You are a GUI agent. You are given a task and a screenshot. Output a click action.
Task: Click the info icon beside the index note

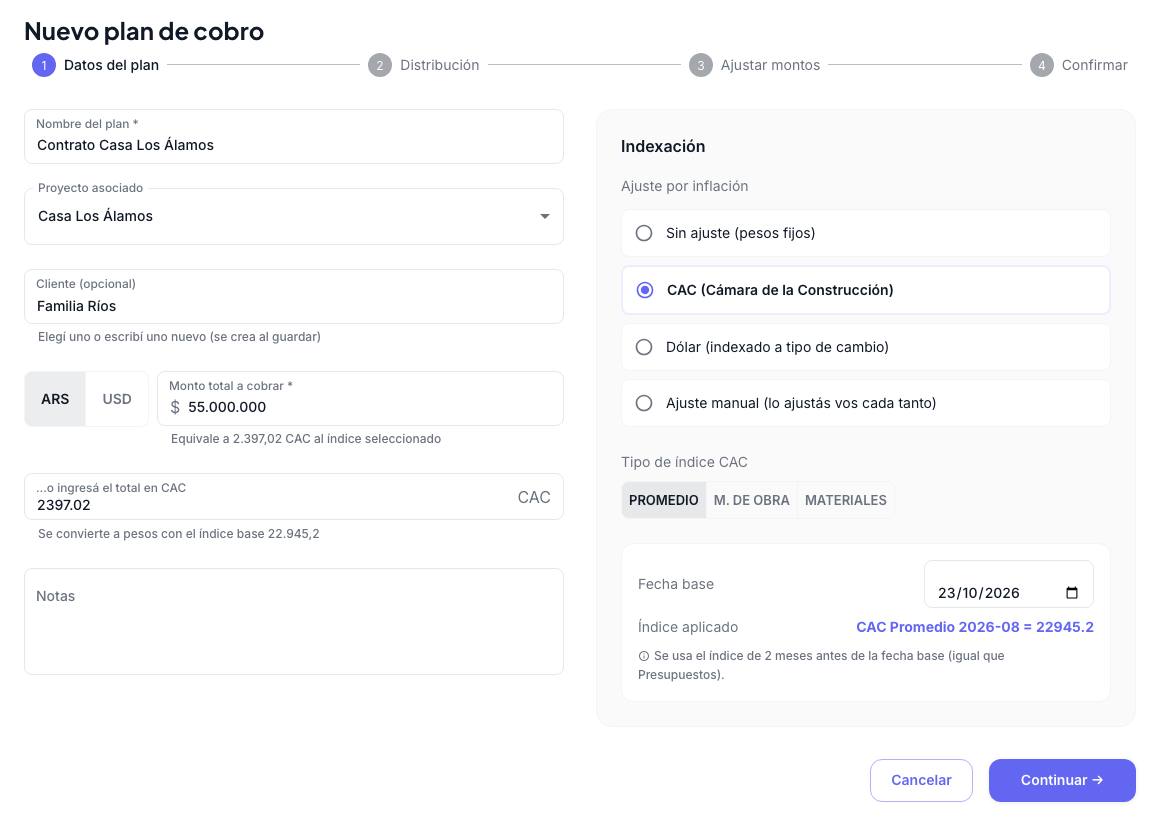[644, 656]
